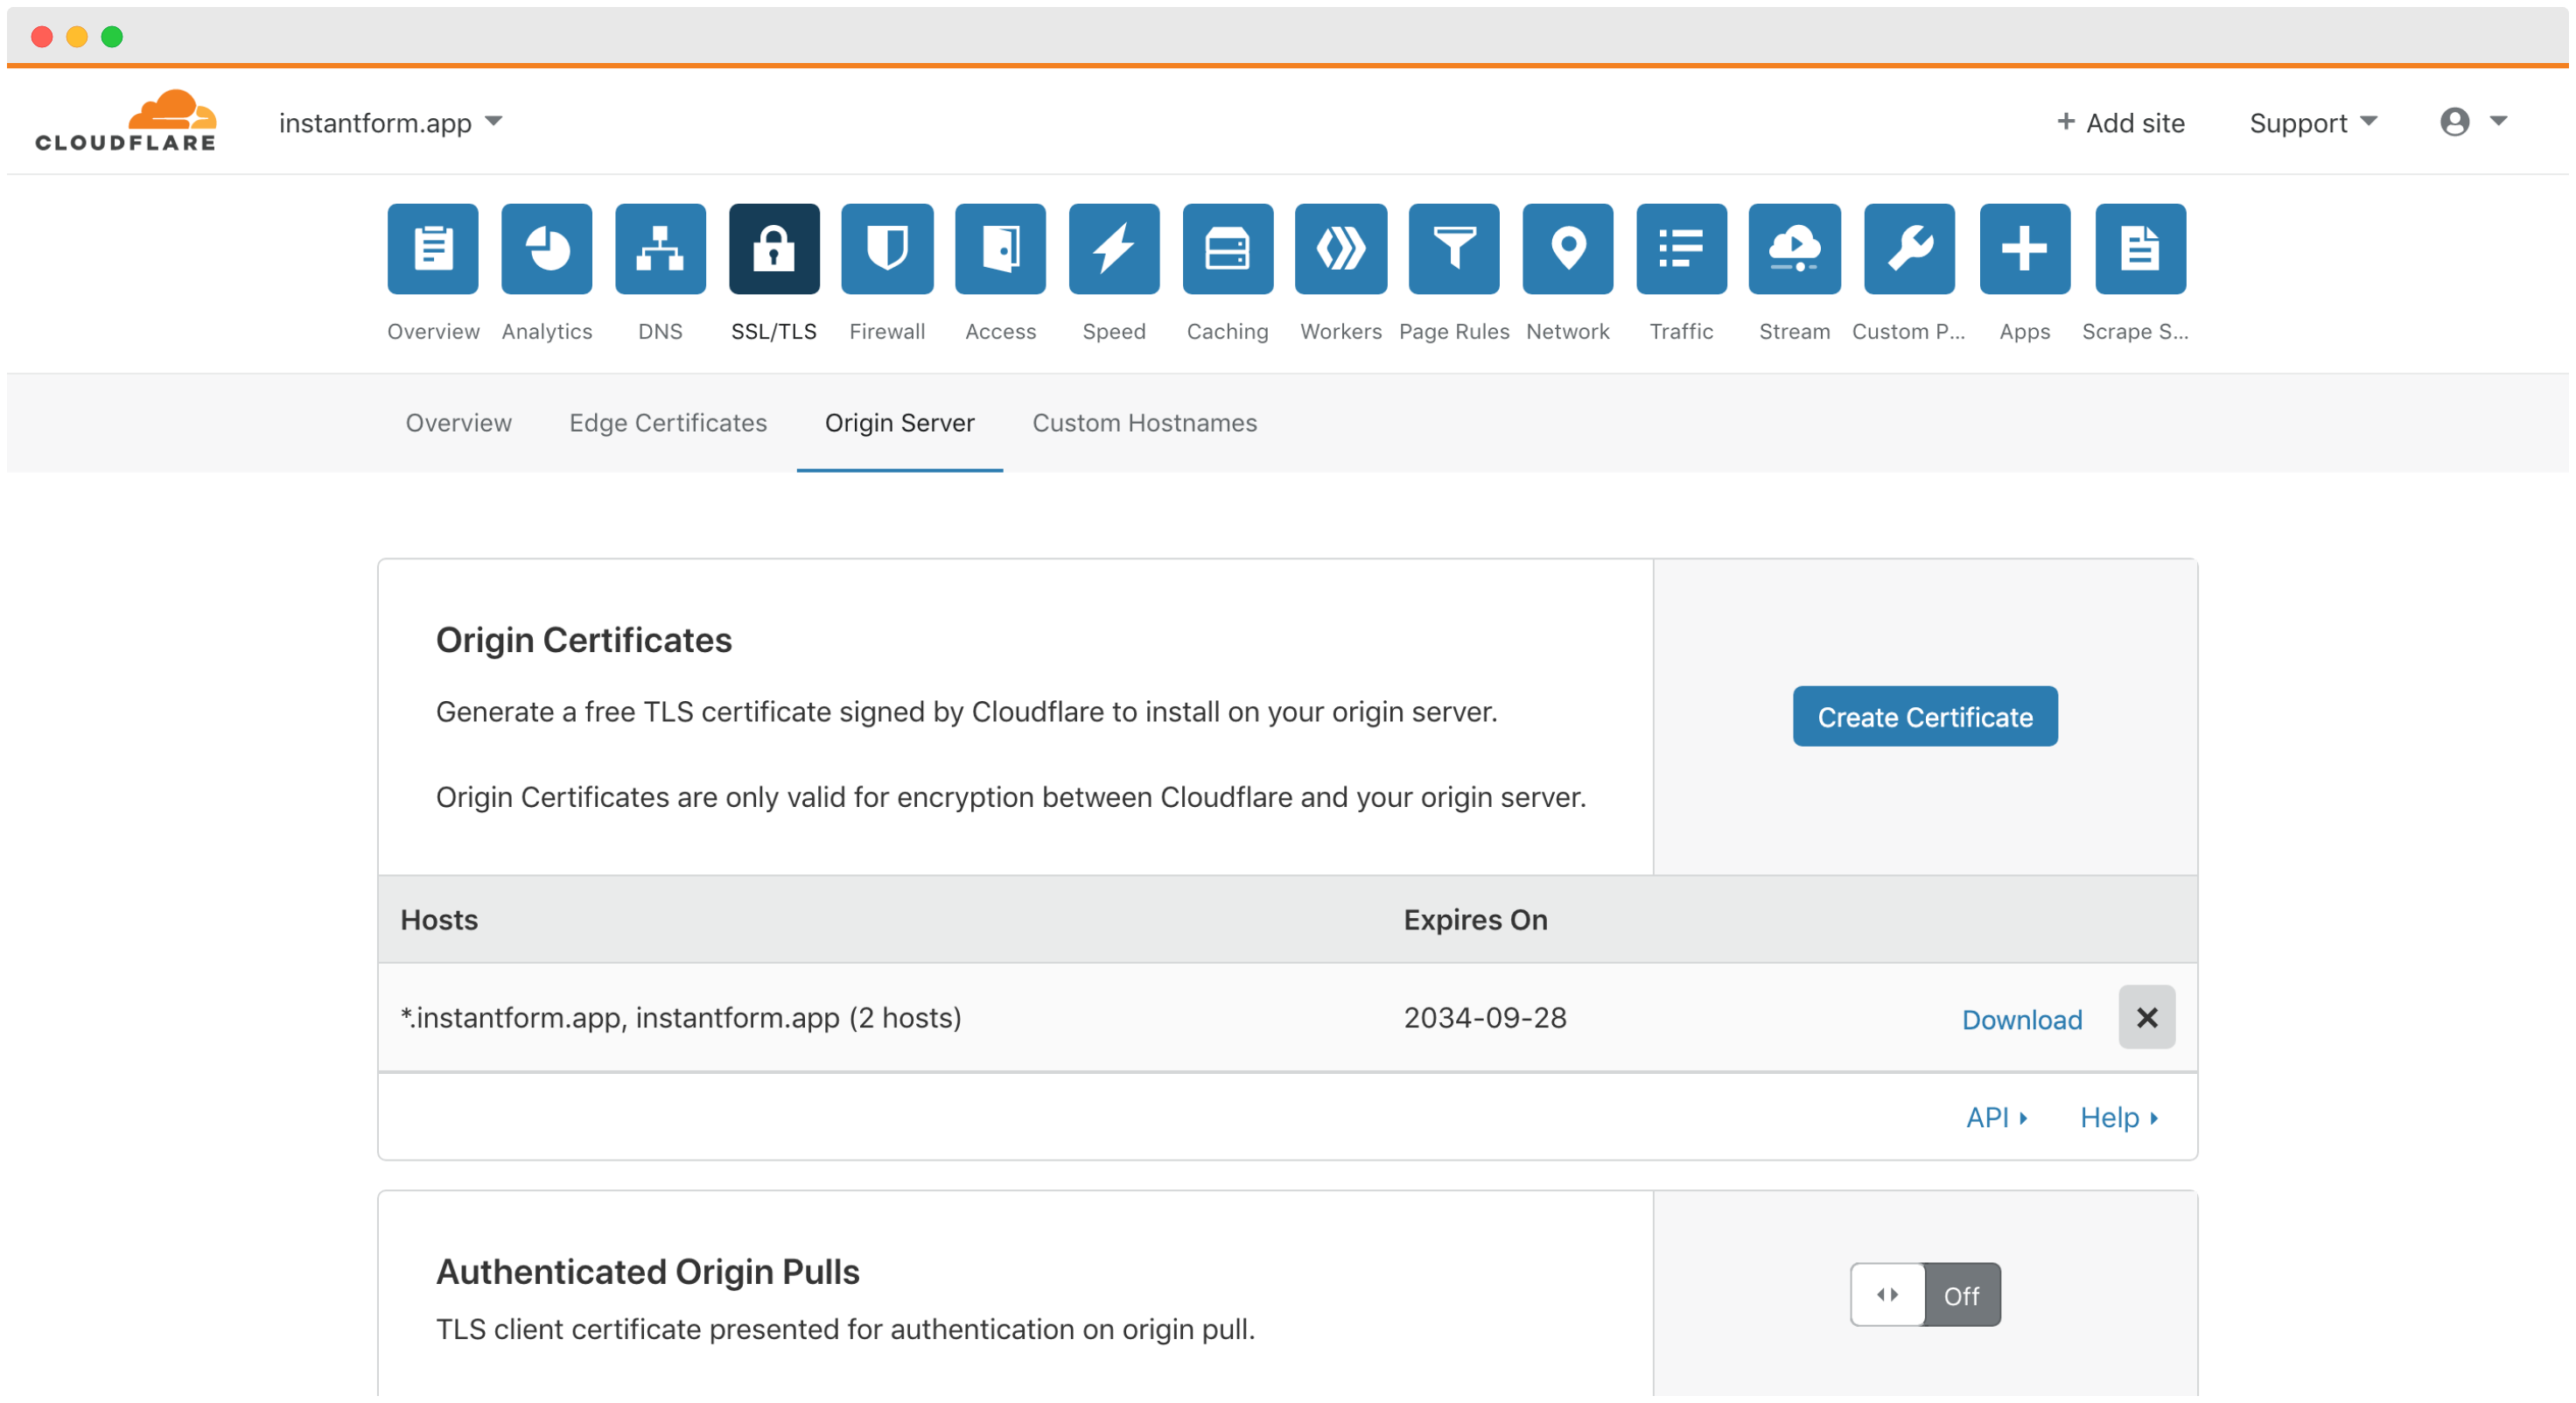The width and height of the screenshot is (2576, 1403).
Task: Open the Custom Pages wrench icon
Action: click(x=1911, y=249)
